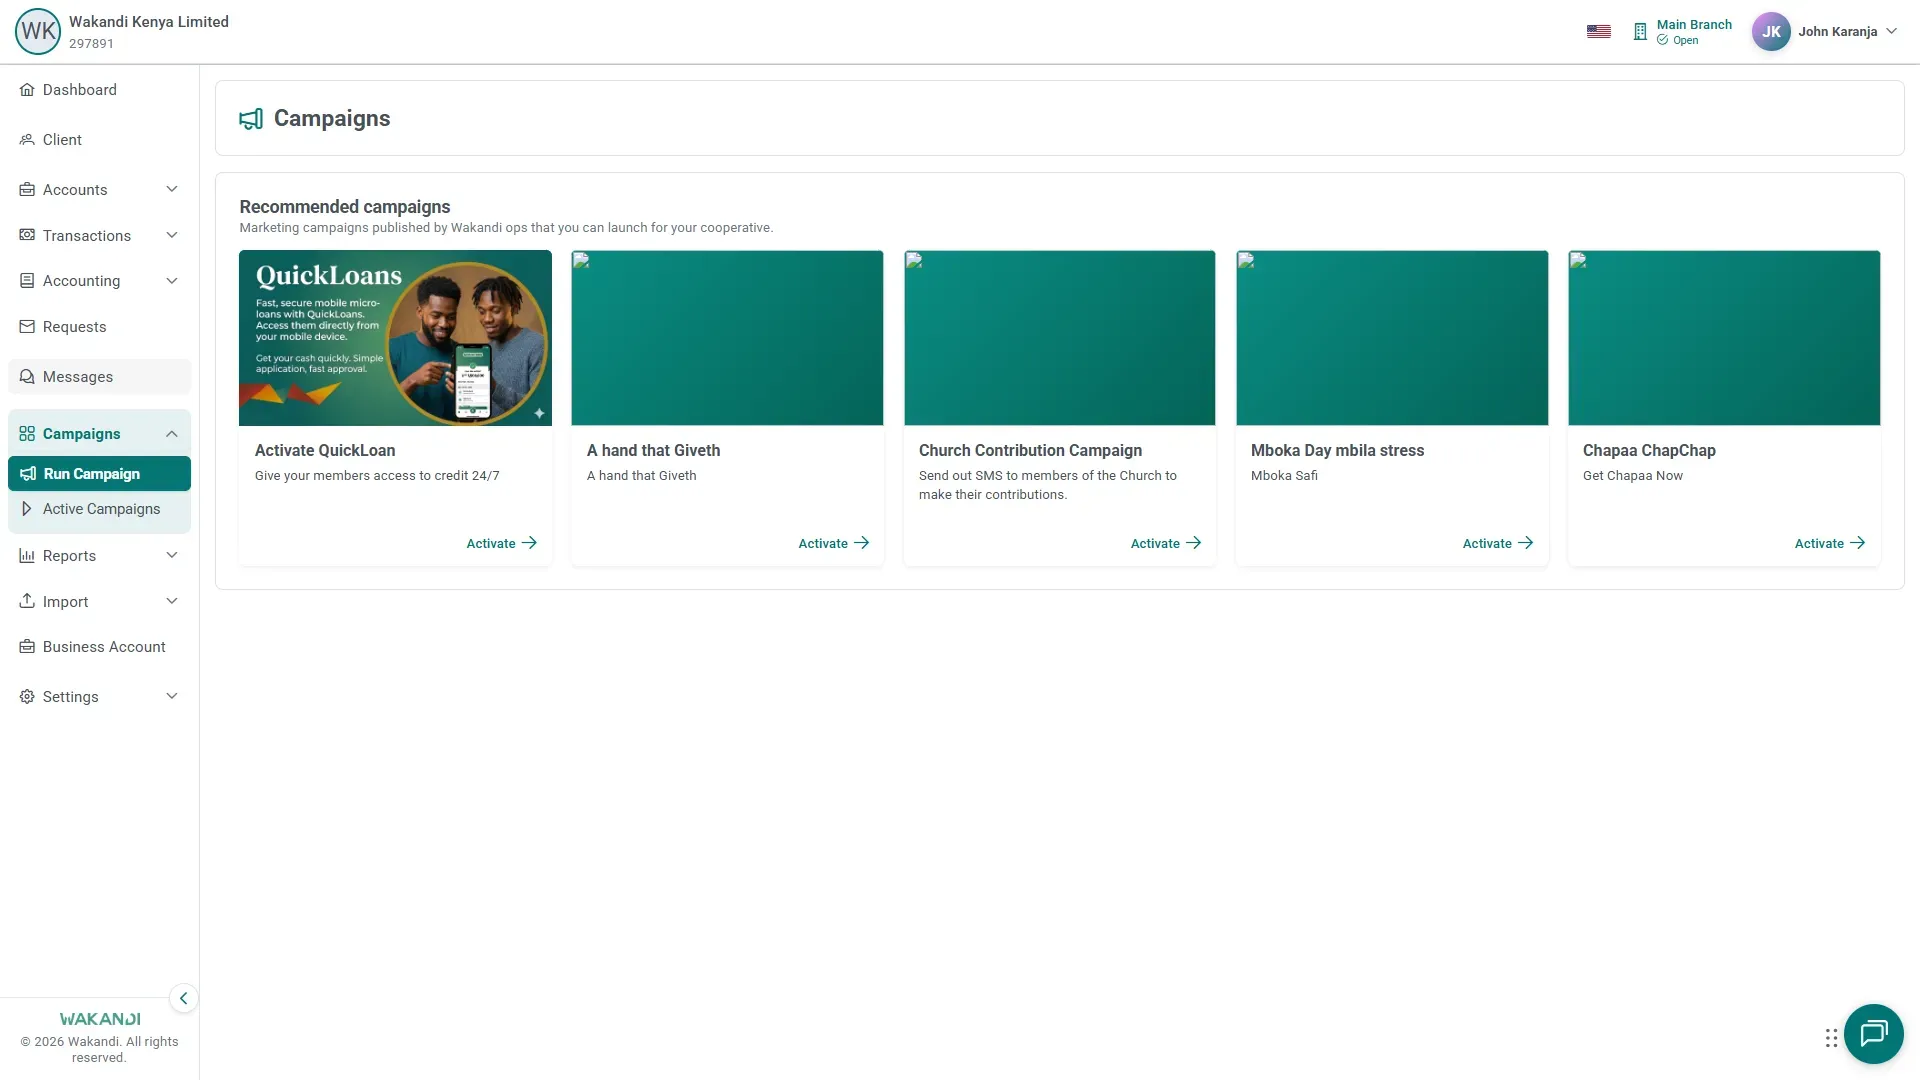Click the Chapaa ChapChap card image
Viewport: 1920px width, 1080px height.
(1724, 338)
